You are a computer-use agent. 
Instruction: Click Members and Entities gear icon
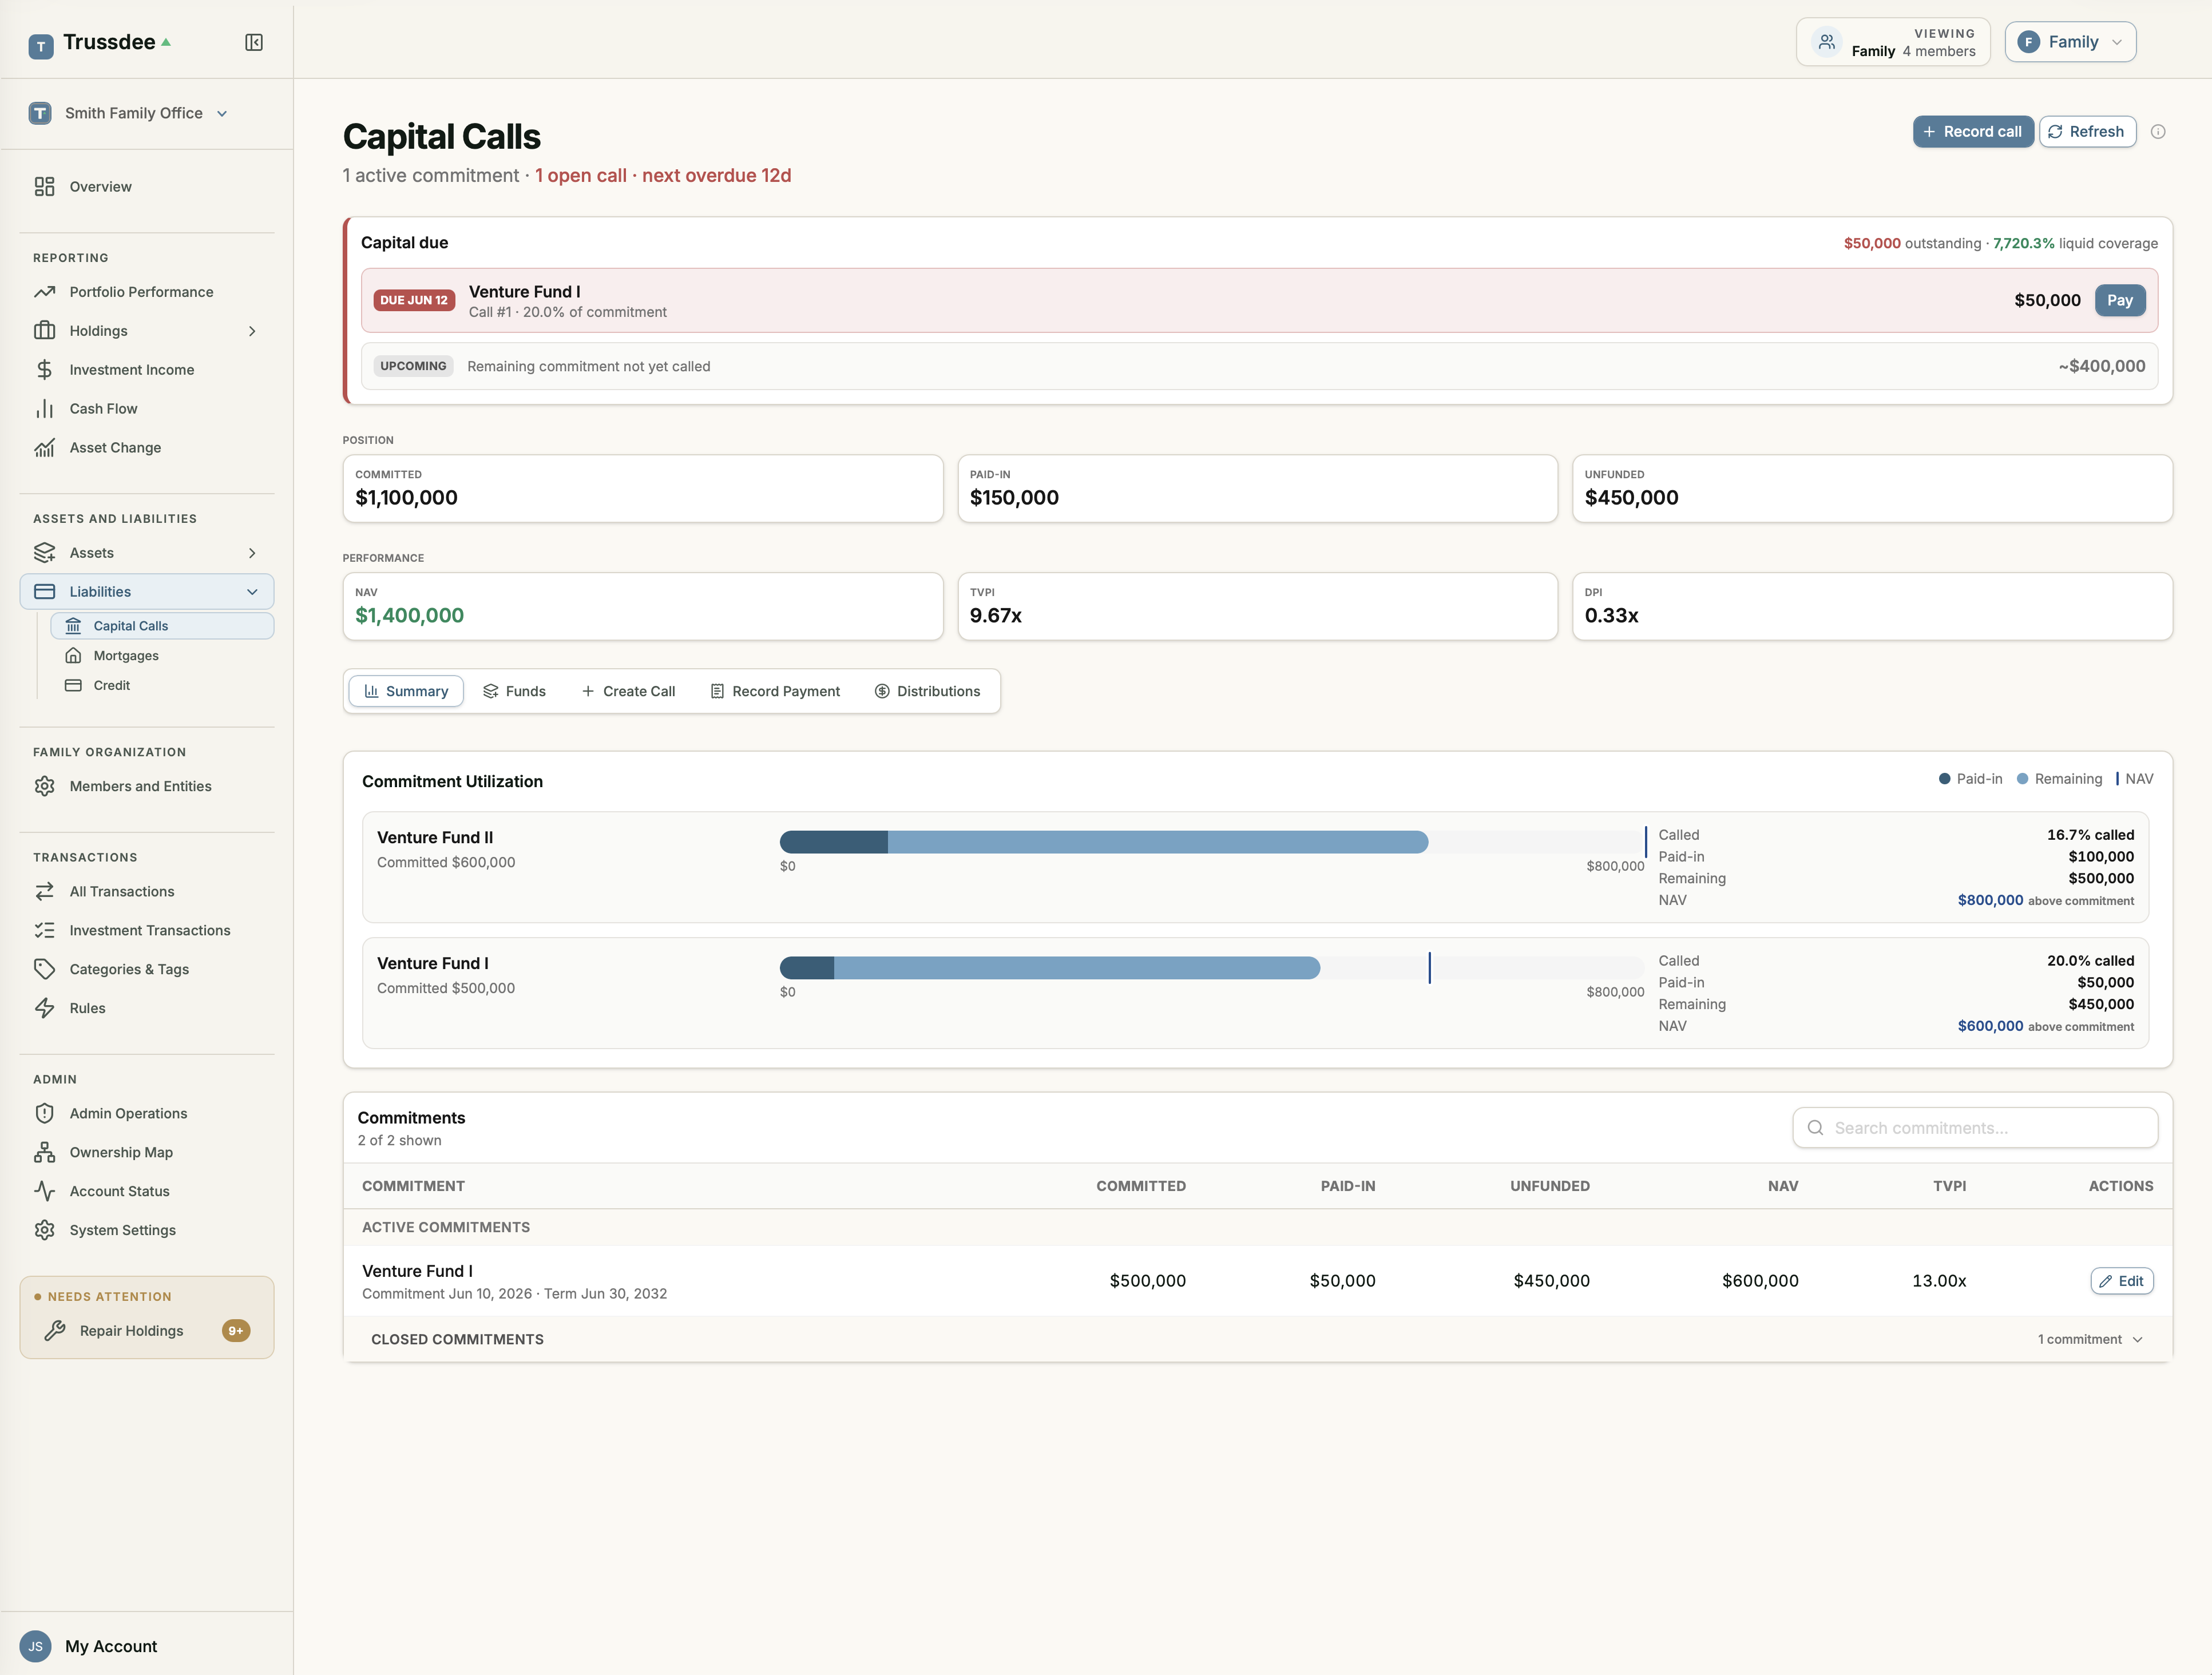coord(44,787)
